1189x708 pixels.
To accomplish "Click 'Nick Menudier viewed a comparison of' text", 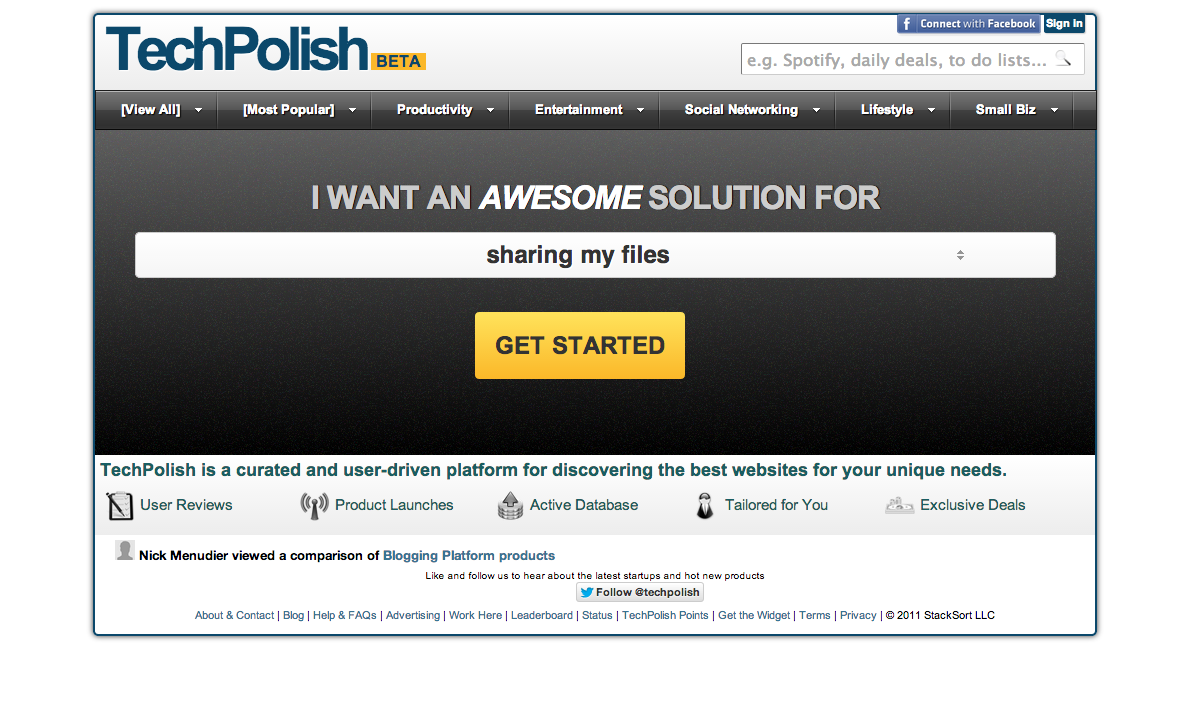I will (x=259, y=556).
